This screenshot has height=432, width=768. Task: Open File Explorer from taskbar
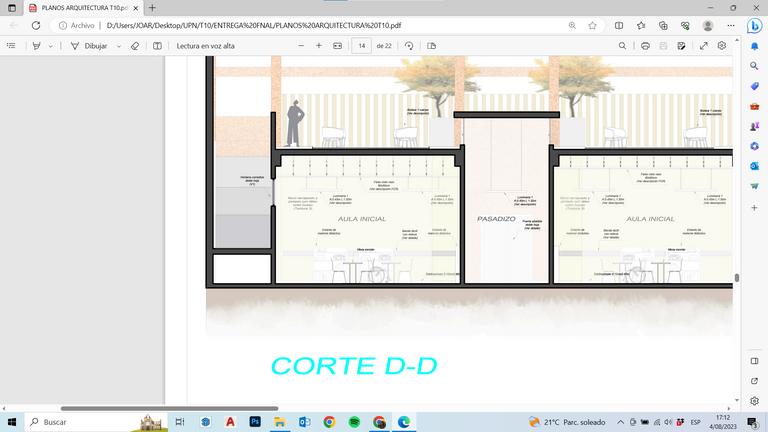coord(280,422)
